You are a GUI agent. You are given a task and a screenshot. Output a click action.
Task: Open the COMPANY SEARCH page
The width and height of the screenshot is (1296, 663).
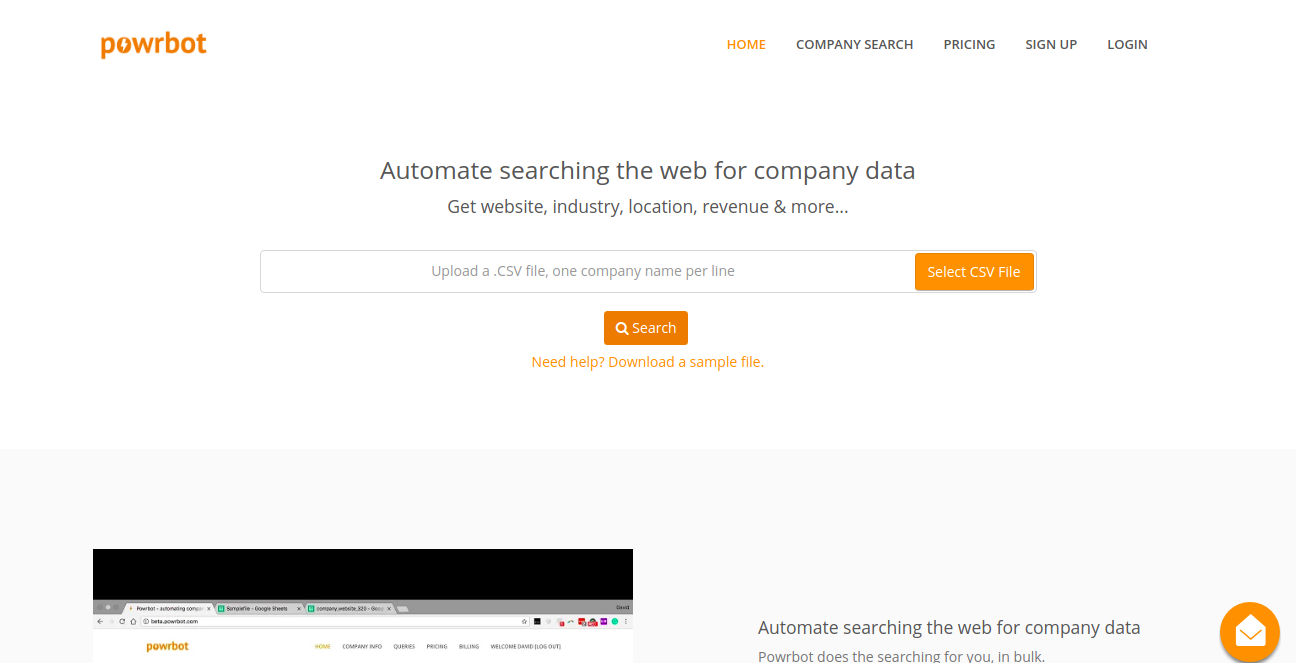click(x=855, y=44)
